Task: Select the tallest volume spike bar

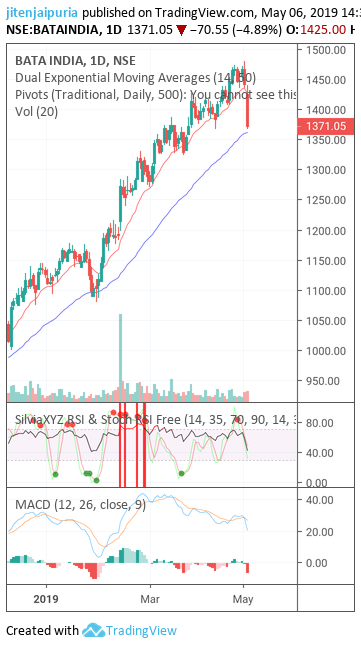Action: pos(121,358)
